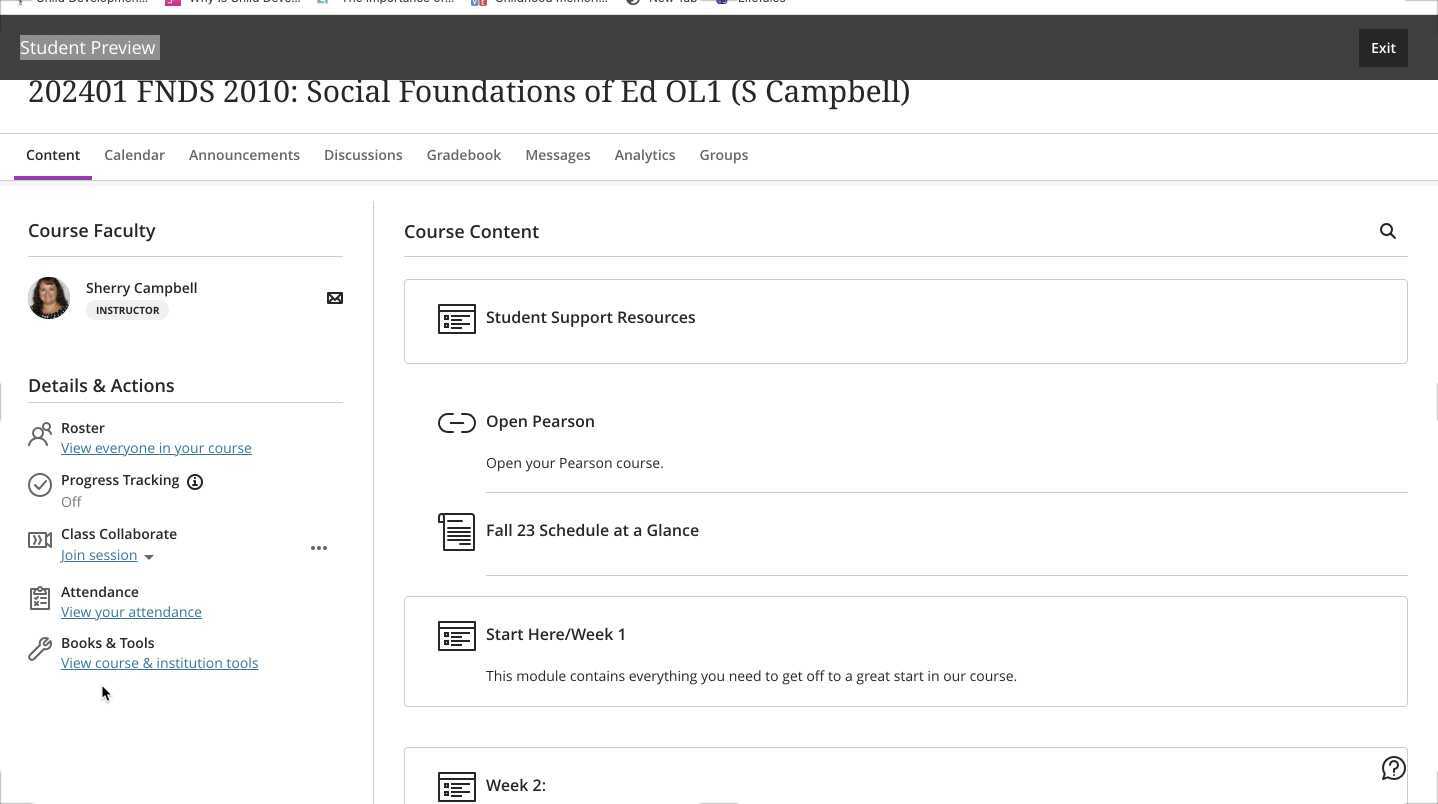Expand the Join session dropdown arrow
This screenshot has width=1438, height=804.
149,557
